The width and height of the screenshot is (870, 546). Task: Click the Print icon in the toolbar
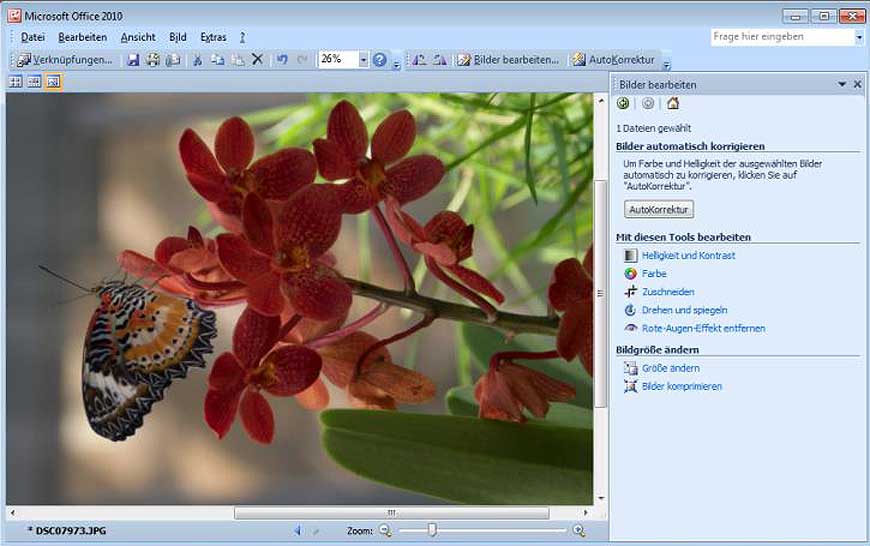pyautogui.click(x=153, y=59)
